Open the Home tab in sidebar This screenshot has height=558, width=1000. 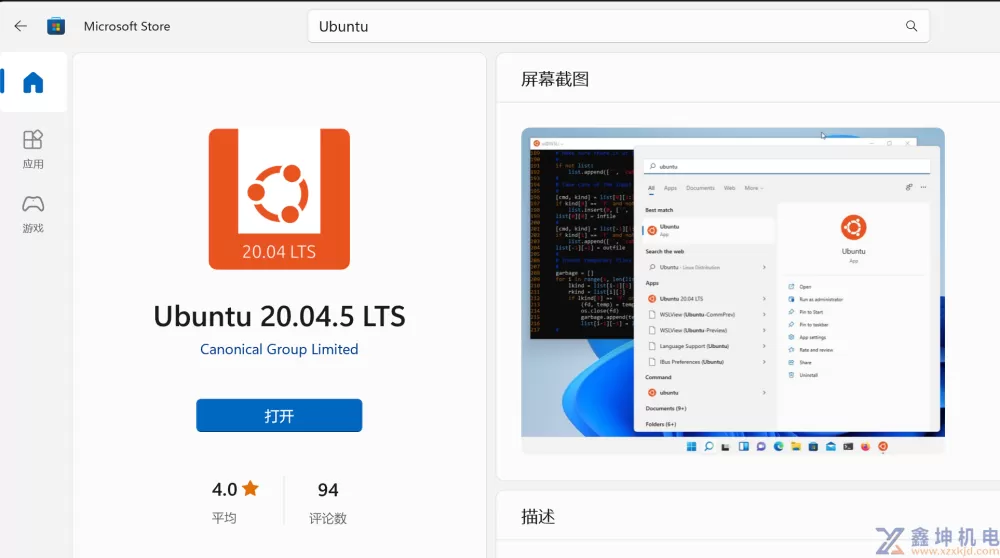(33, 83)
